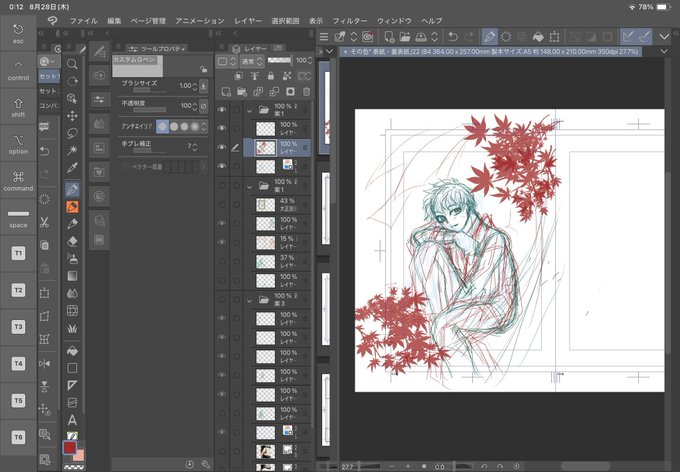Screen dimensions: 680x472
Task: Select the Move layer tool
Action: [x=72, y=116]
